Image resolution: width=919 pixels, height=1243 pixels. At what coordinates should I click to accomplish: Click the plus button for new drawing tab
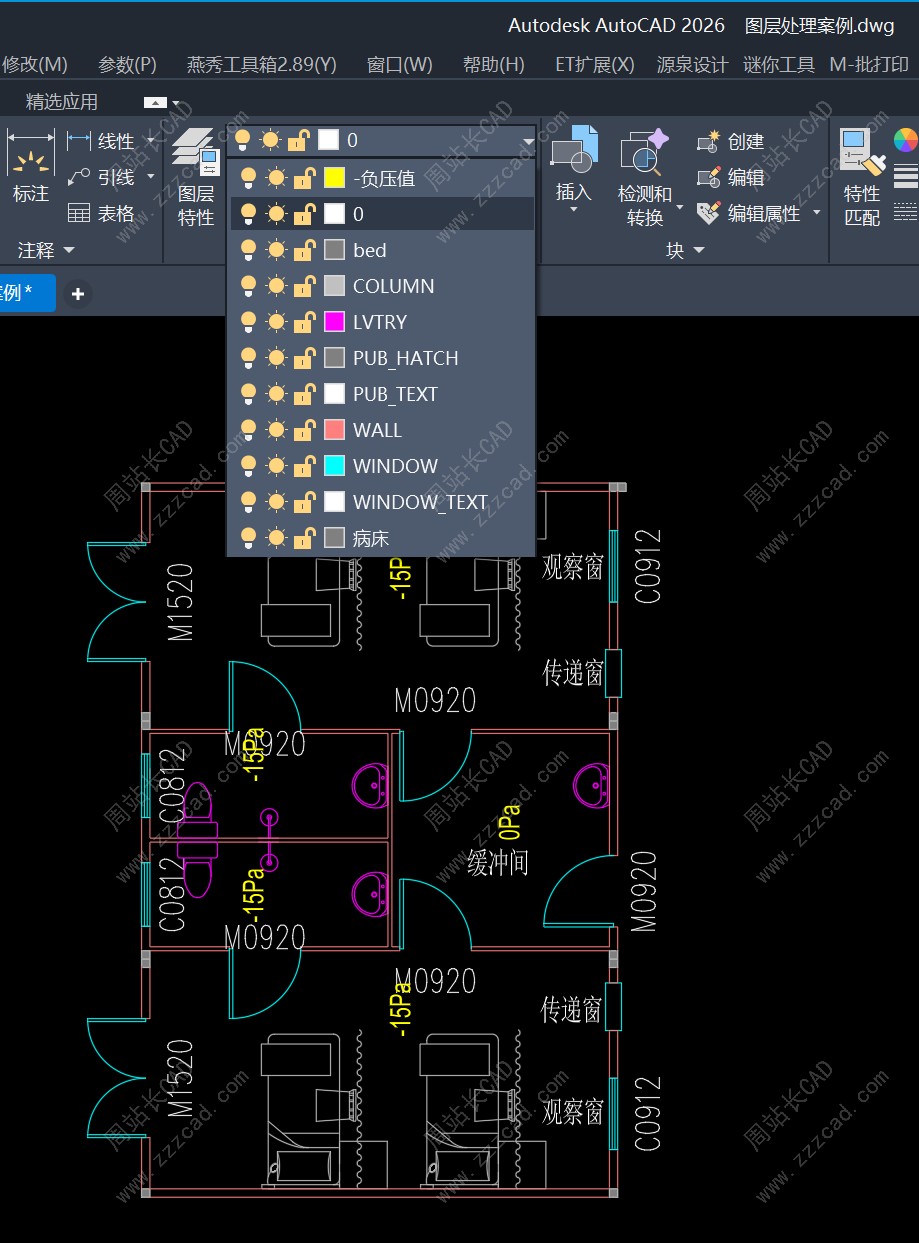(77, 293)
